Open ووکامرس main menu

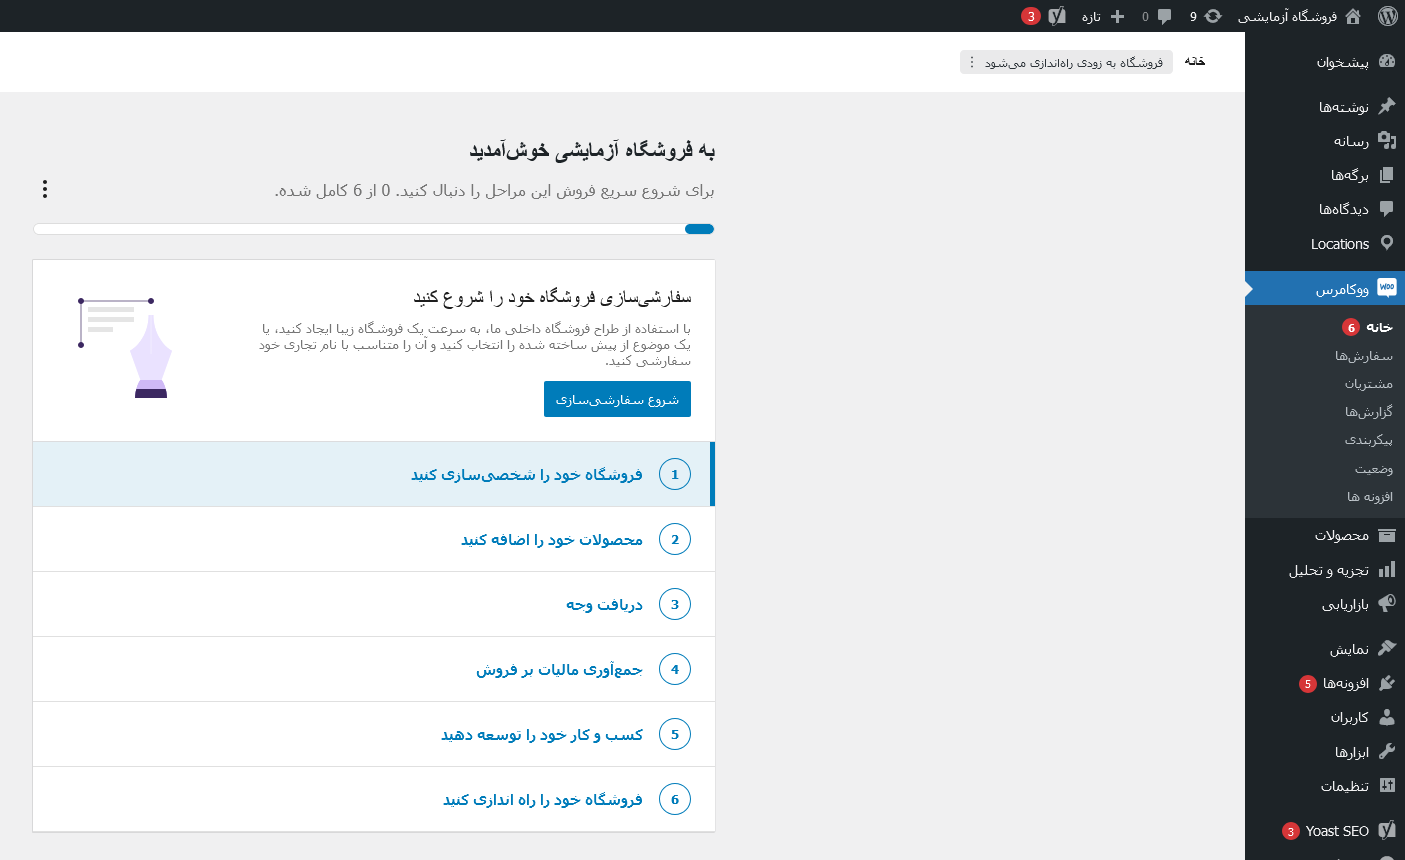[x=1325, y=288]
